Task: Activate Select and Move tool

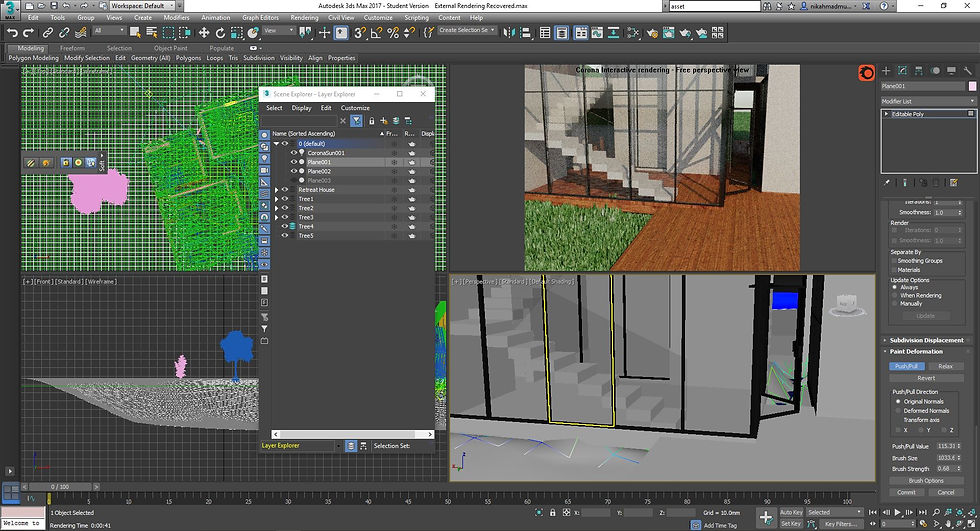Action: 204,32
